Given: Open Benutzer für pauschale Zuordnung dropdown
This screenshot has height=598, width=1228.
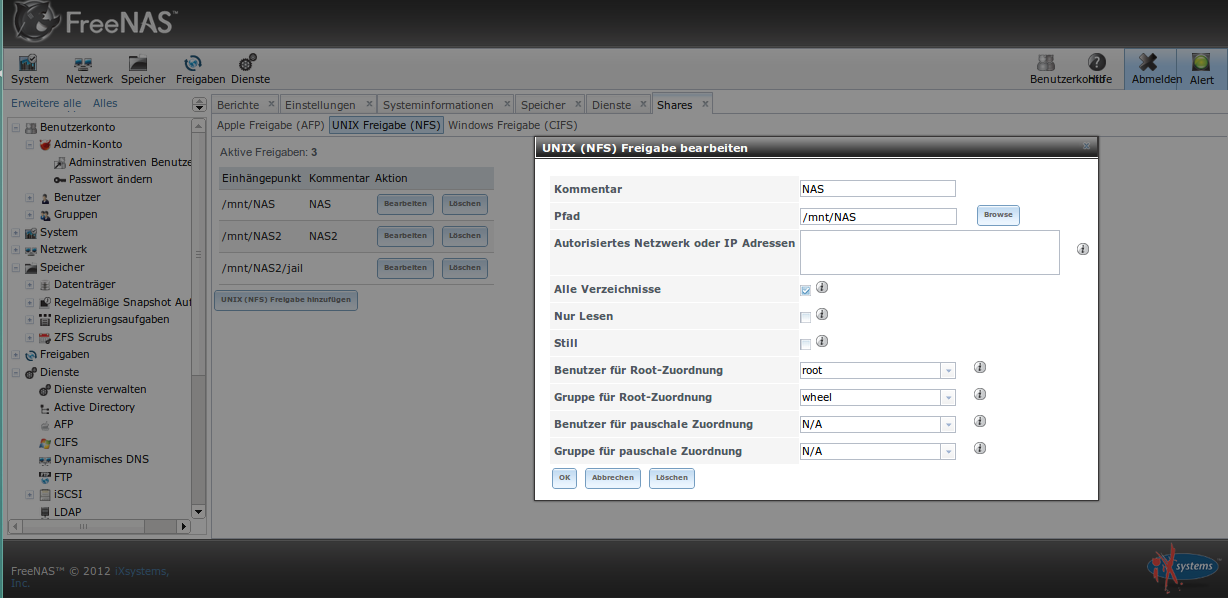Looking at the screenshot, I should [x=948, y=424].
